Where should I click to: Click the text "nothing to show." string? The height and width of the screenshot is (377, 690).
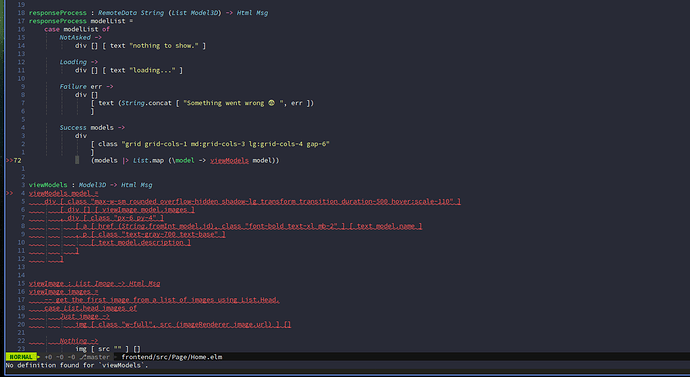[164, 45]
